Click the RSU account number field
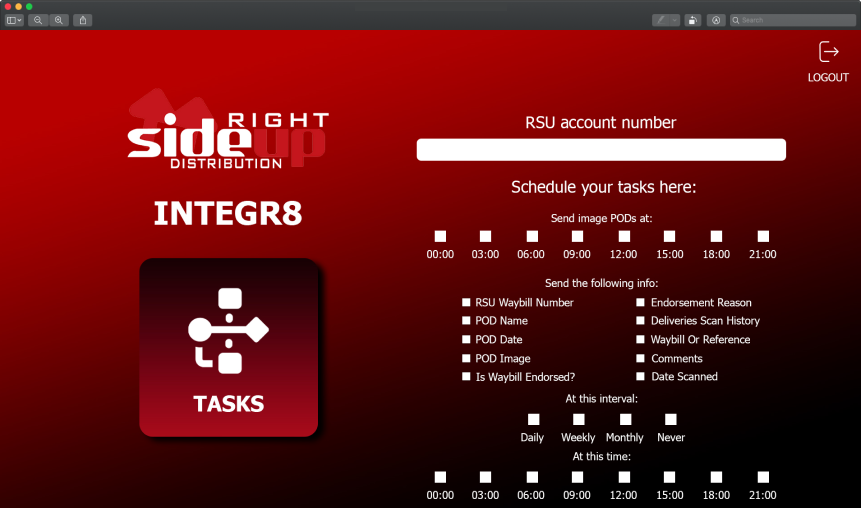 [601, 149]
